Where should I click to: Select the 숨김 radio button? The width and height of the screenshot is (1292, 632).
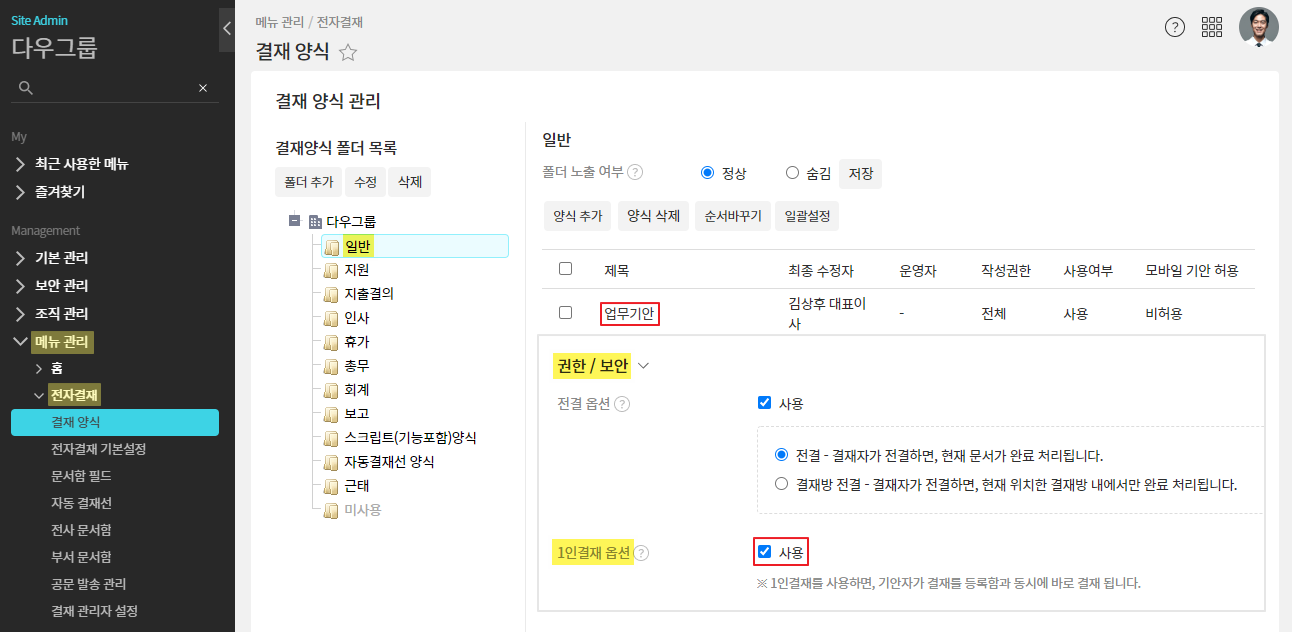pyautogui.click(x=793, y=172)
